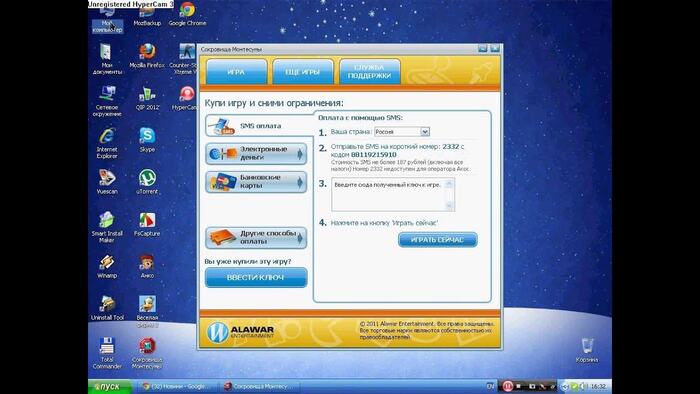Viewport: 700px width, 394px height.
Task: Switch to the ИГРА tab
Action: point(237,71)
